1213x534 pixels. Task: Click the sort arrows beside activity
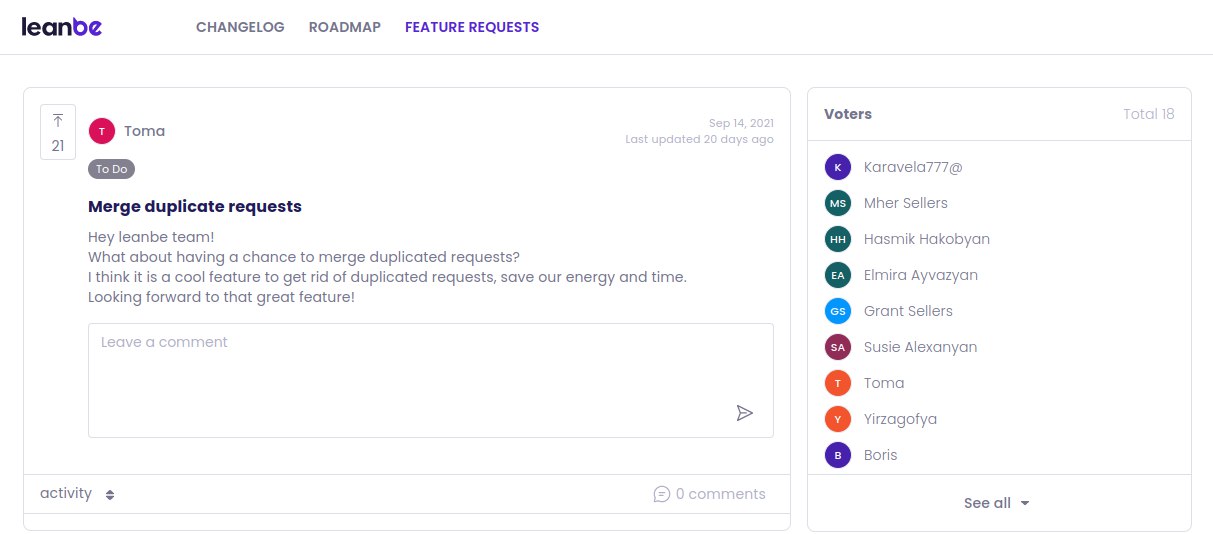(110, 494)
